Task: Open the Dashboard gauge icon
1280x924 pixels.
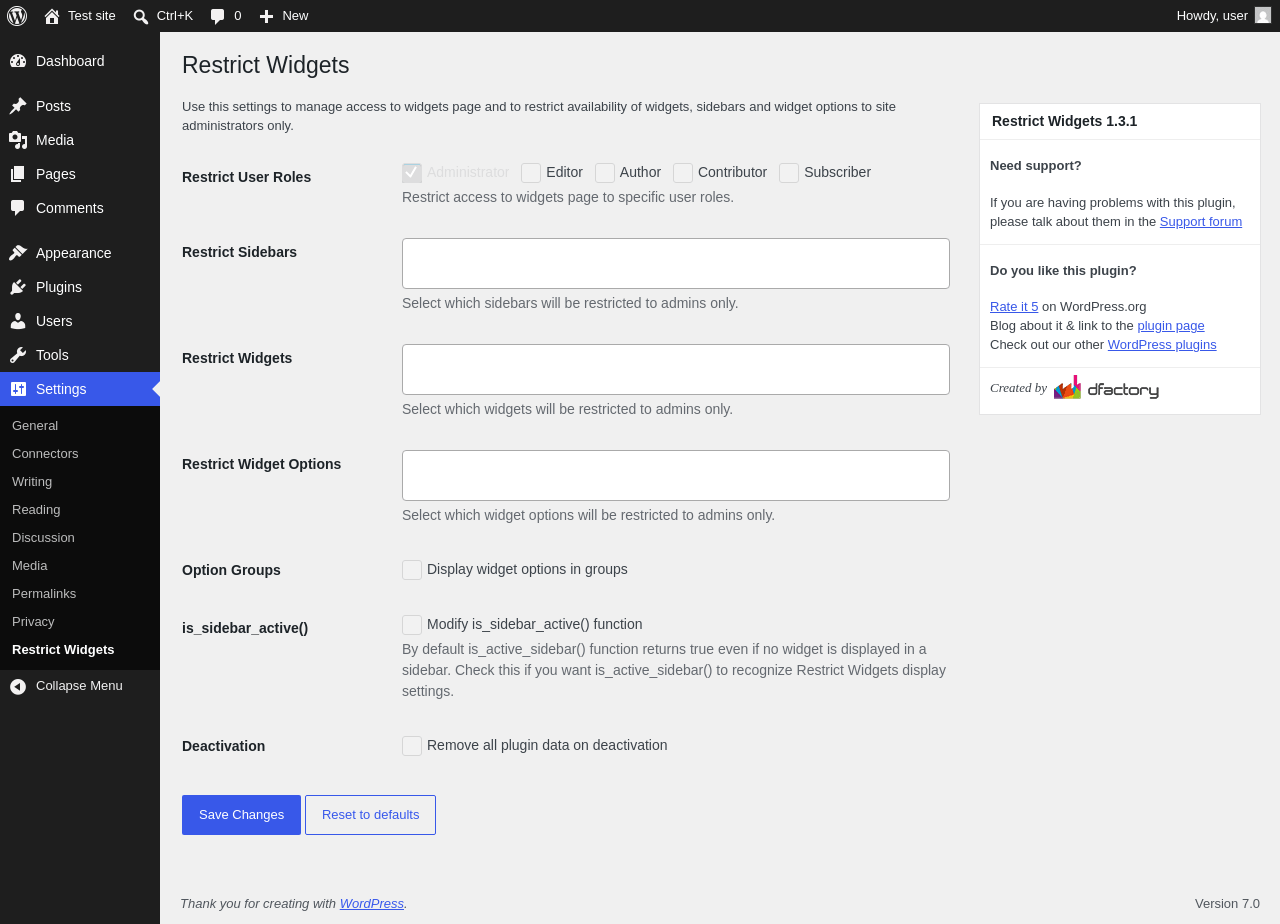Action: point(18,61)
